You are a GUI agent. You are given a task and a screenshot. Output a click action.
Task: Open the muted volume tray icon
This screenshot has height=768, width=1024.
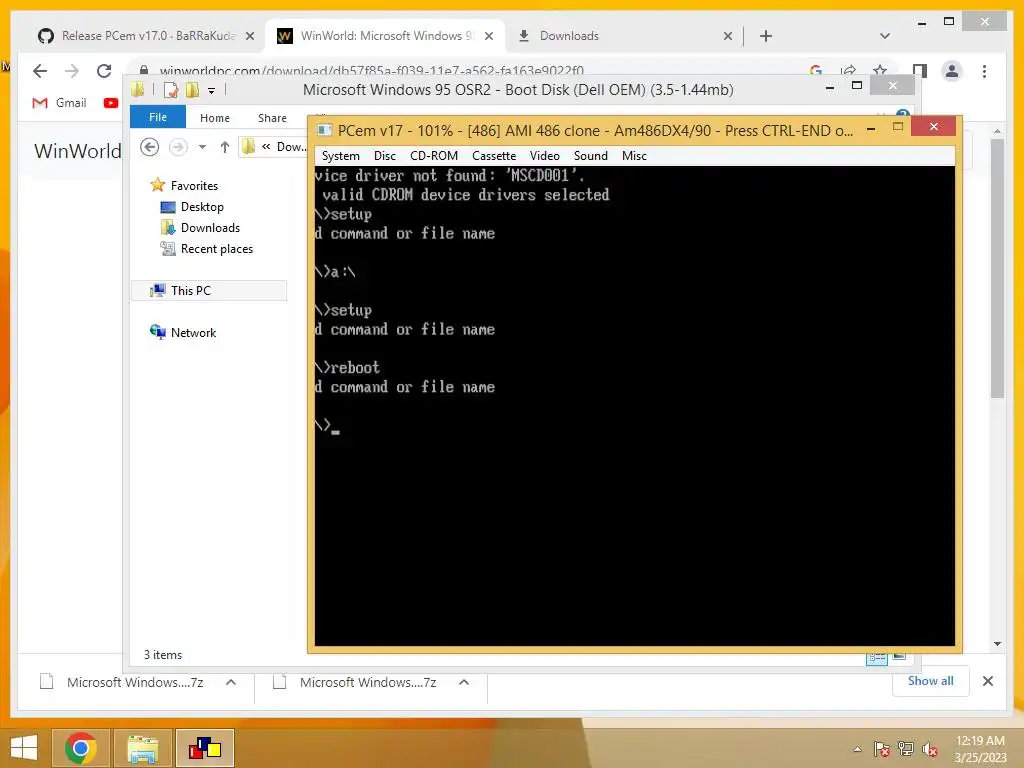pos(930,749)
